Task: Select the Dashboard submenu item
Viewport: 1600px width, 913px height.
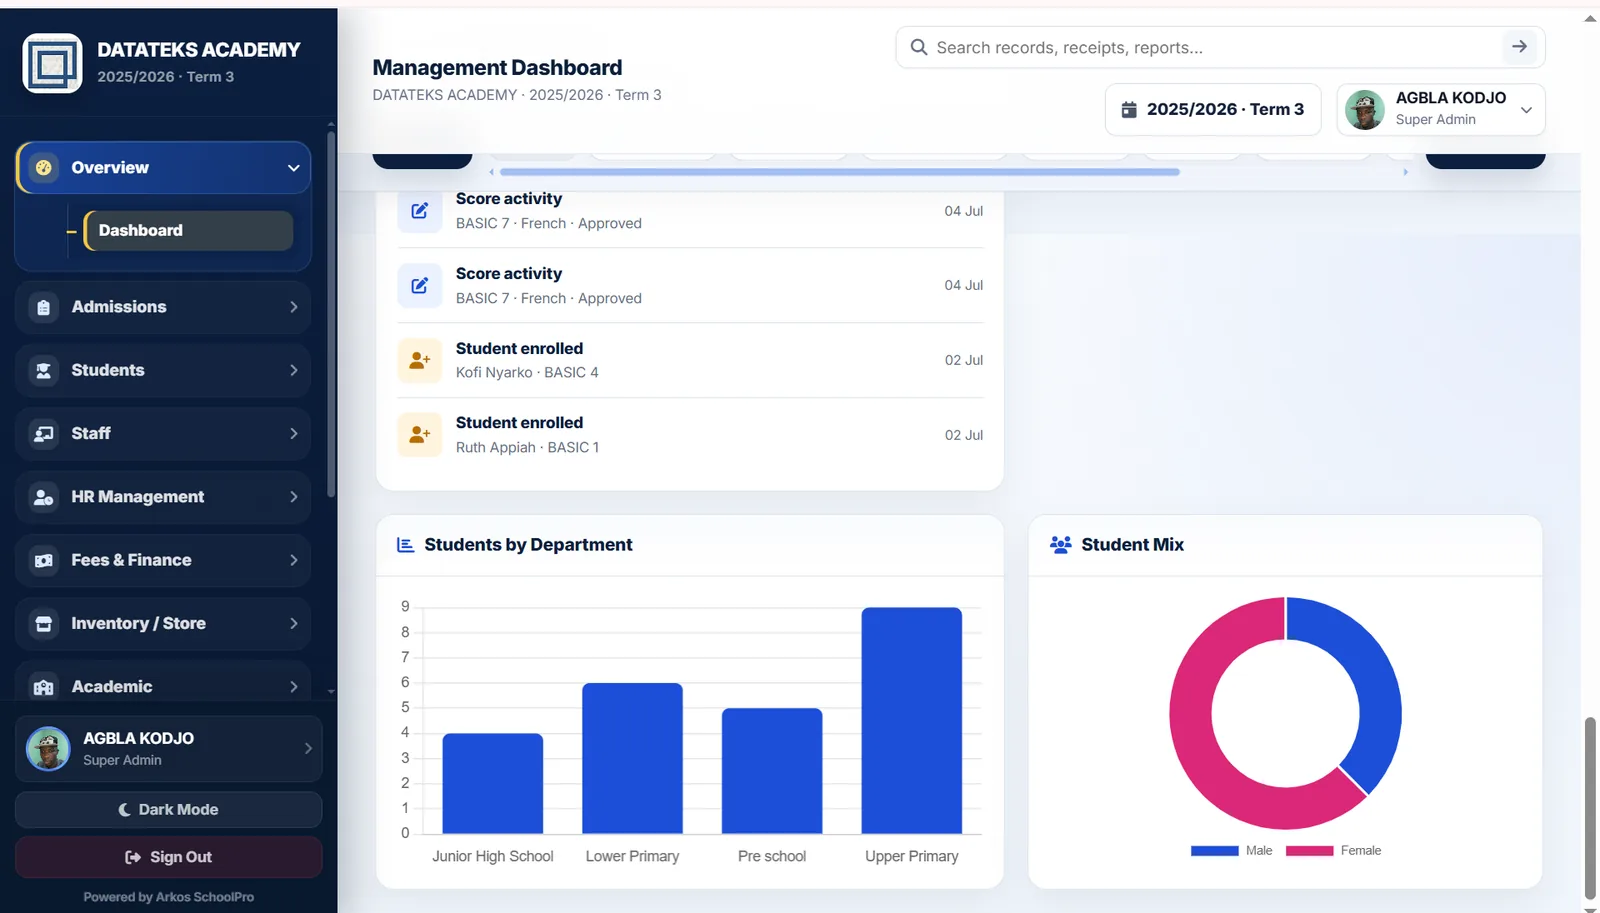Action: pyautogui.click(x=188, y=231)
